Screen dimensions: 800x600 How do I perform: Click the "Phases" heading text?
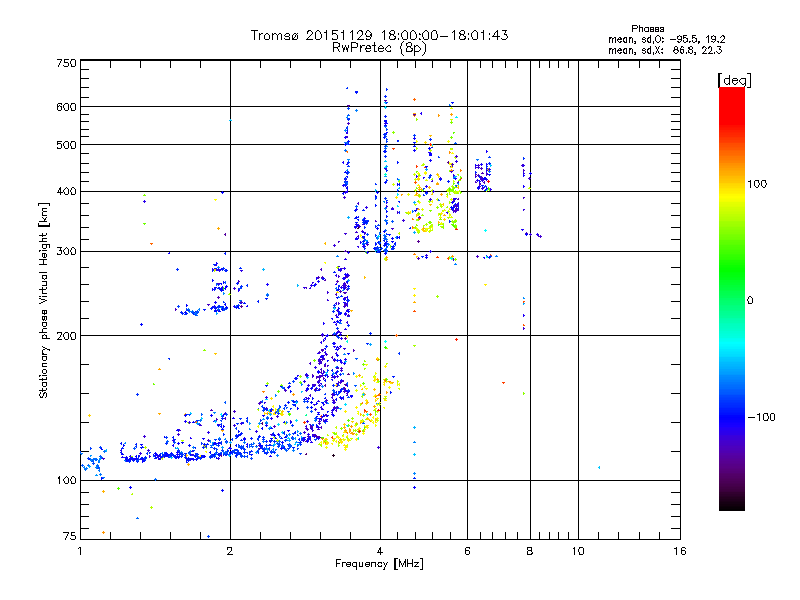click(647, 29)
